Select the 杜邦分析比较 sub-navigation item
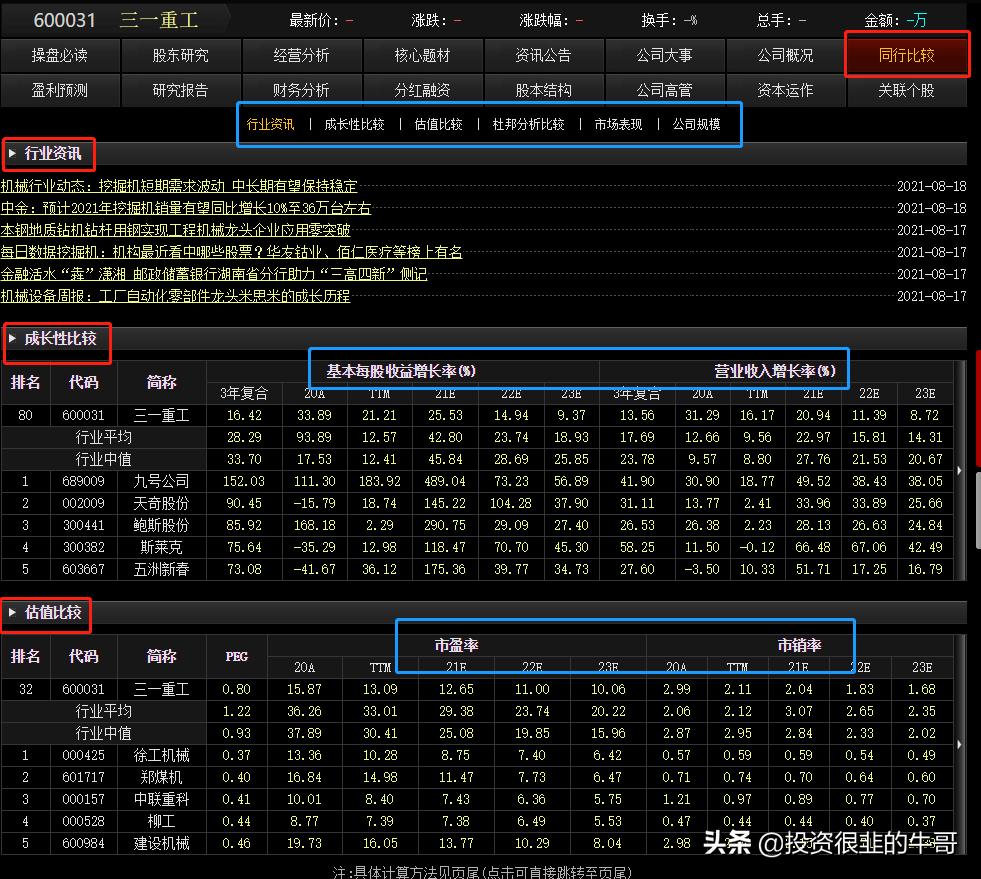Viewport: 981px width, 879px height. pyautogui.click(x=529, y=125)
